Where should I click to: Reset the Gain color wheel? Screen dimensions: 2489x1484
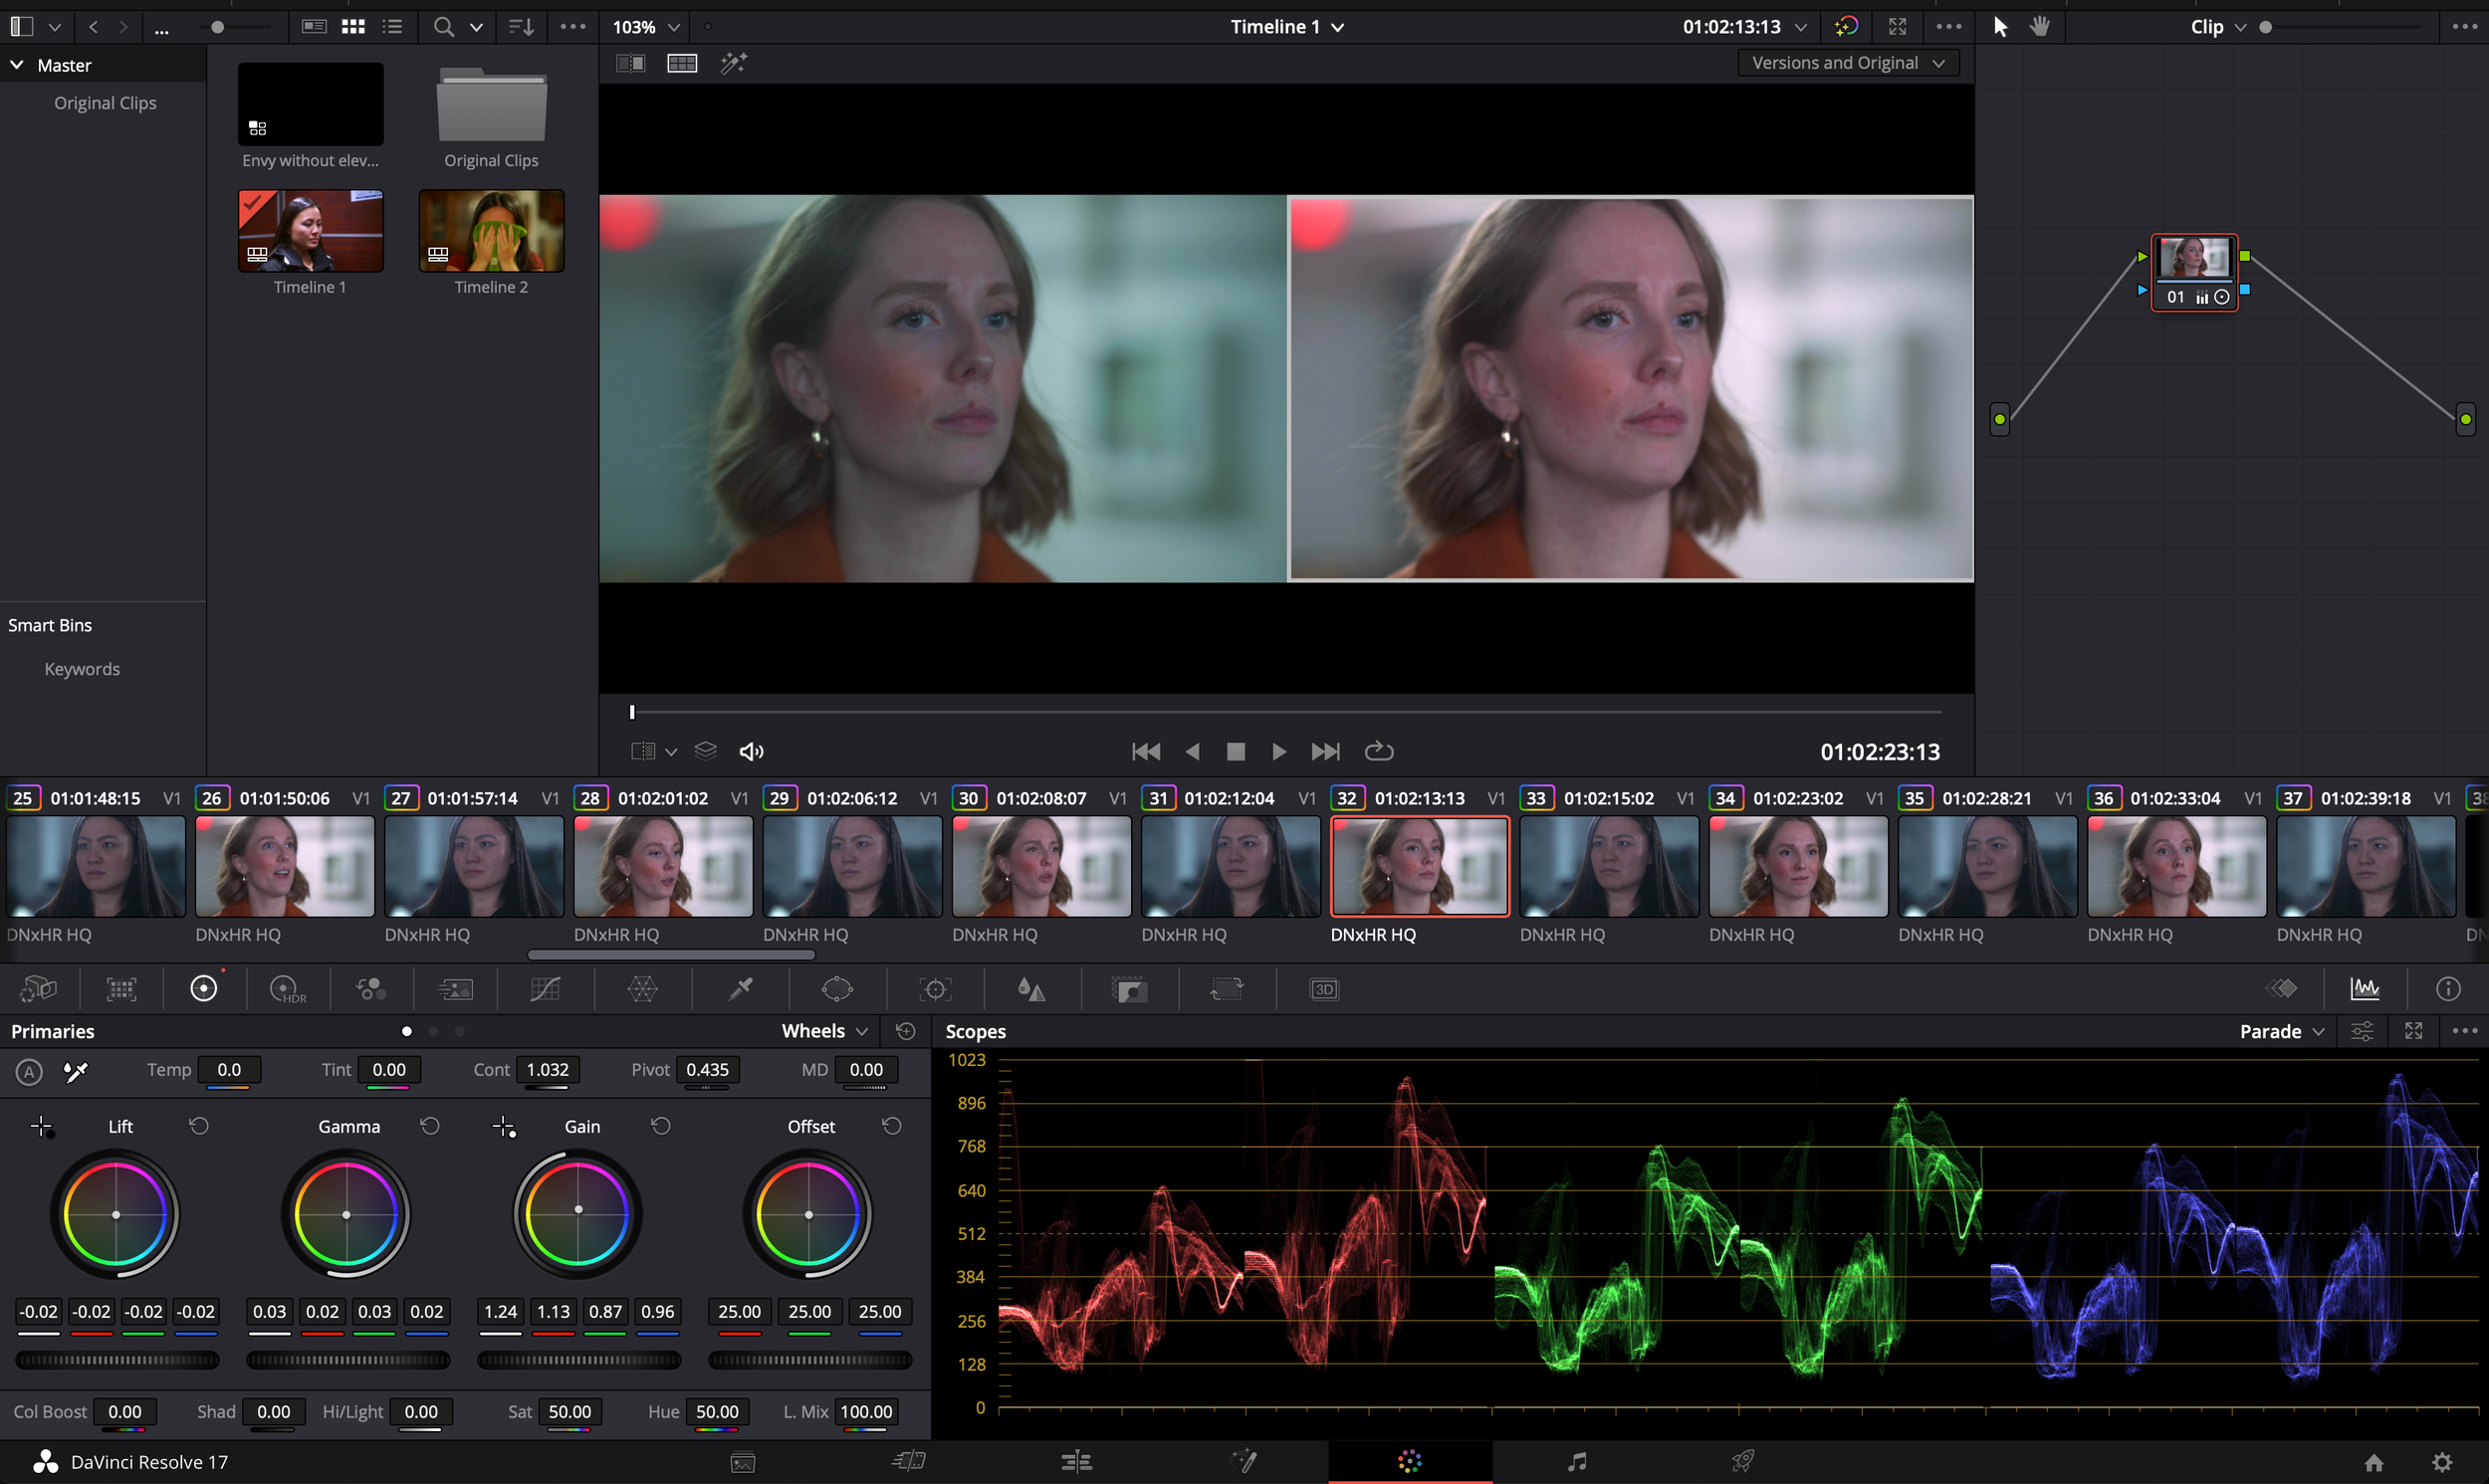tap(661, 1126)
